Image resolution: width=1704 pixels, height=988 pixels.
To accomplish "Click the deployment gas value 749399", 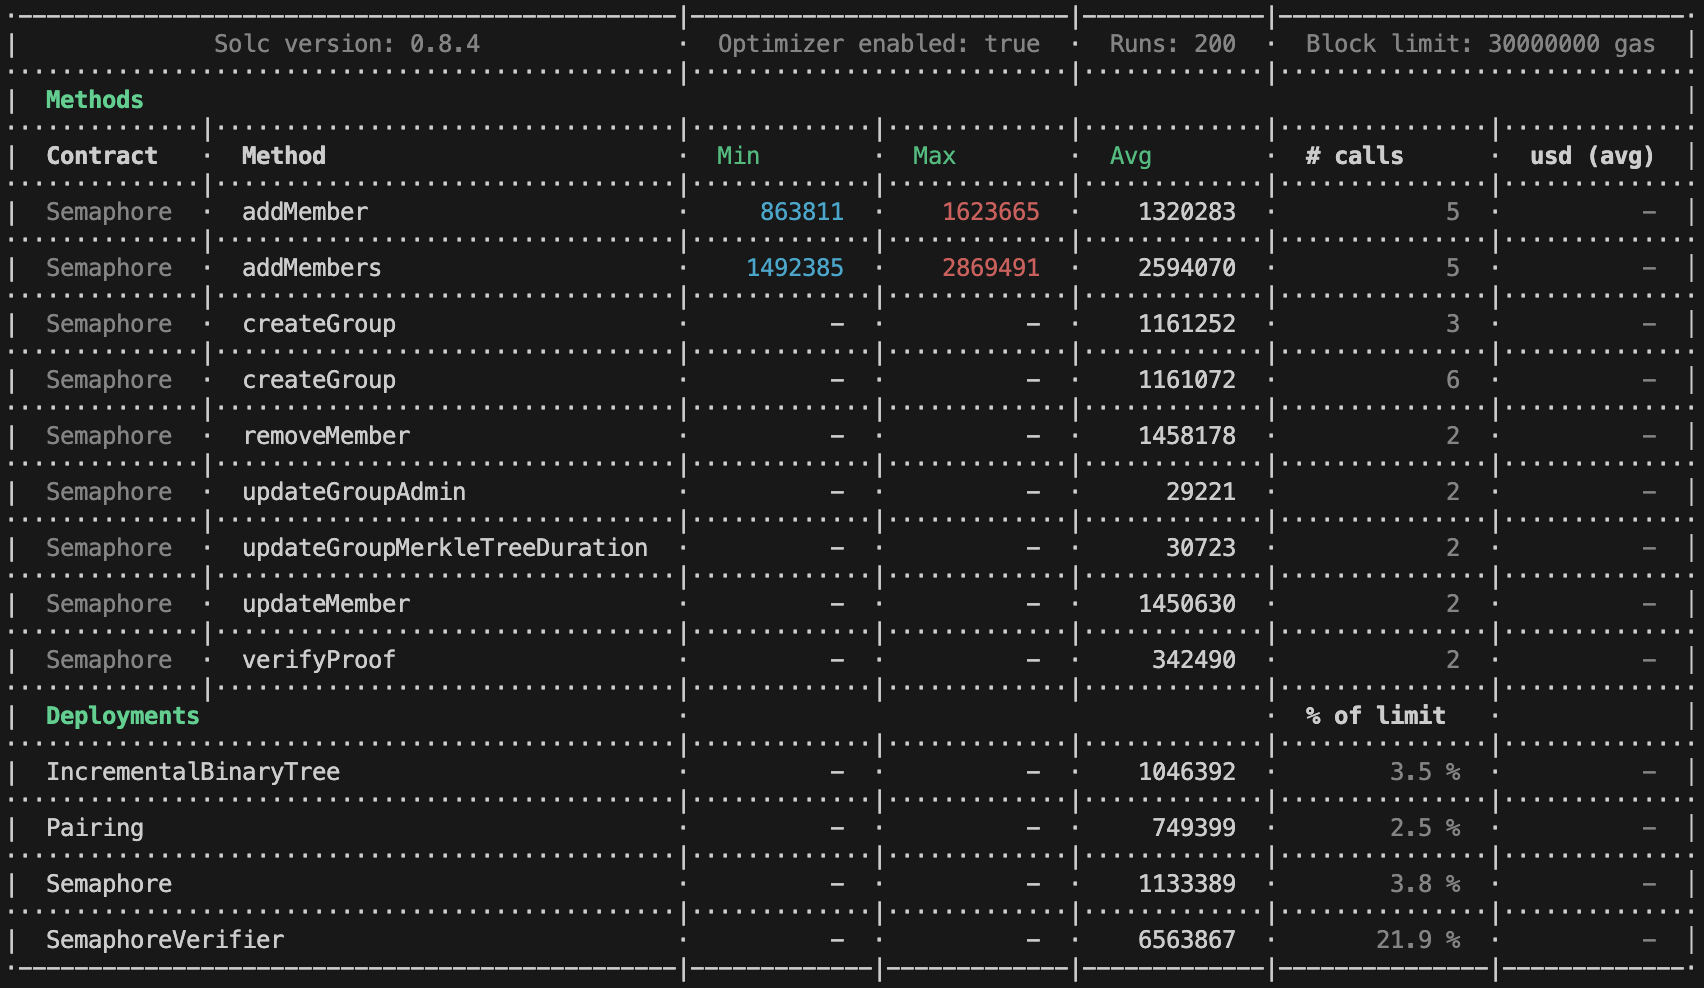I will 1194,828.
